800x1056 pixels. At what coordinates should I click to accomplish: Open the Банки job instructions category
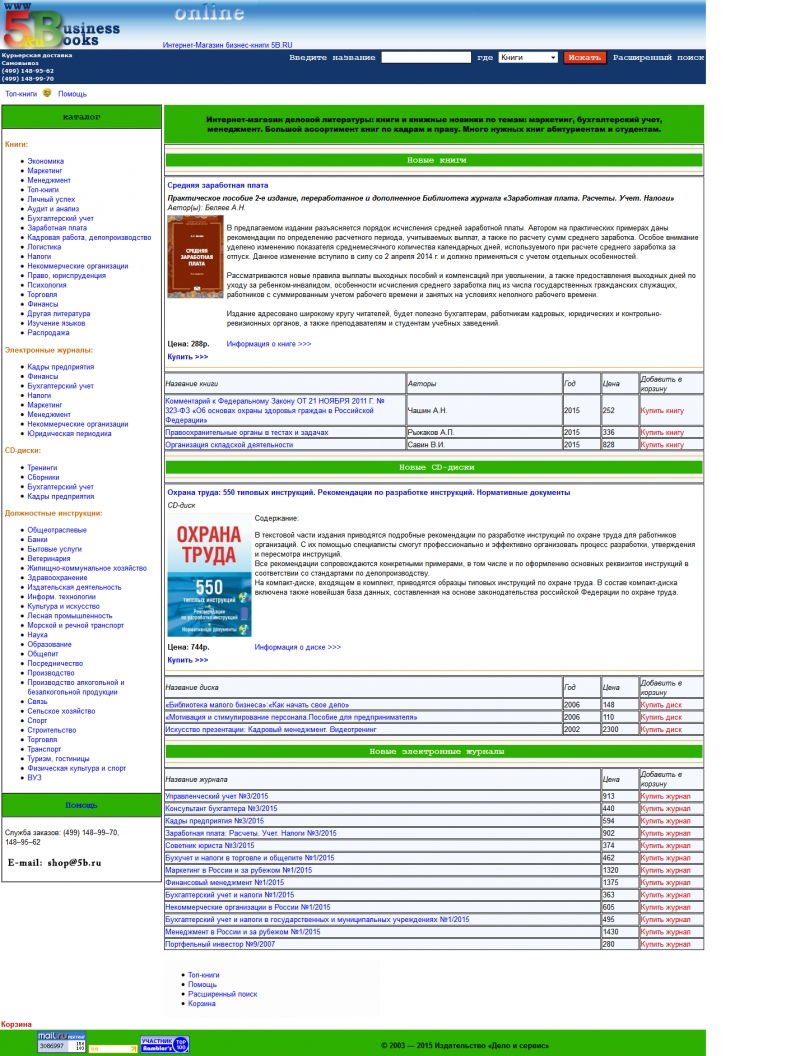click(38, 539)
